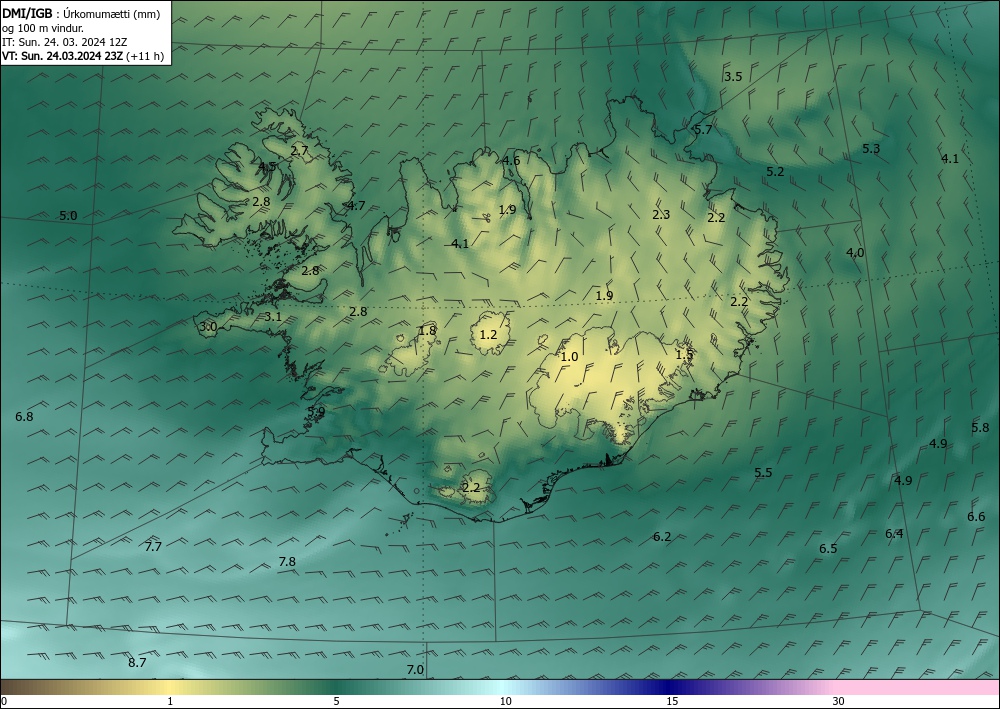Click the color scale tick label 5
1000x709 pixels.
336,701
